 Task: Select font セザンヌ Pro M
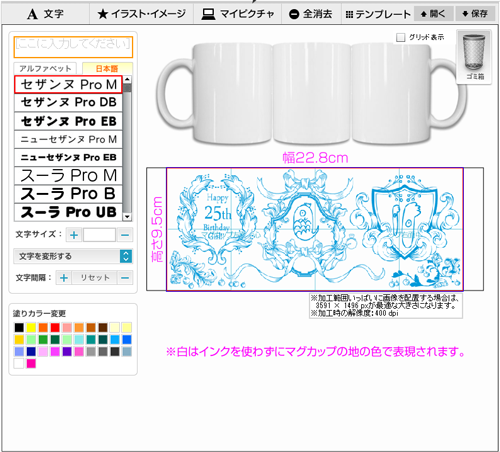pyautogui.click(x=68, y=84)
